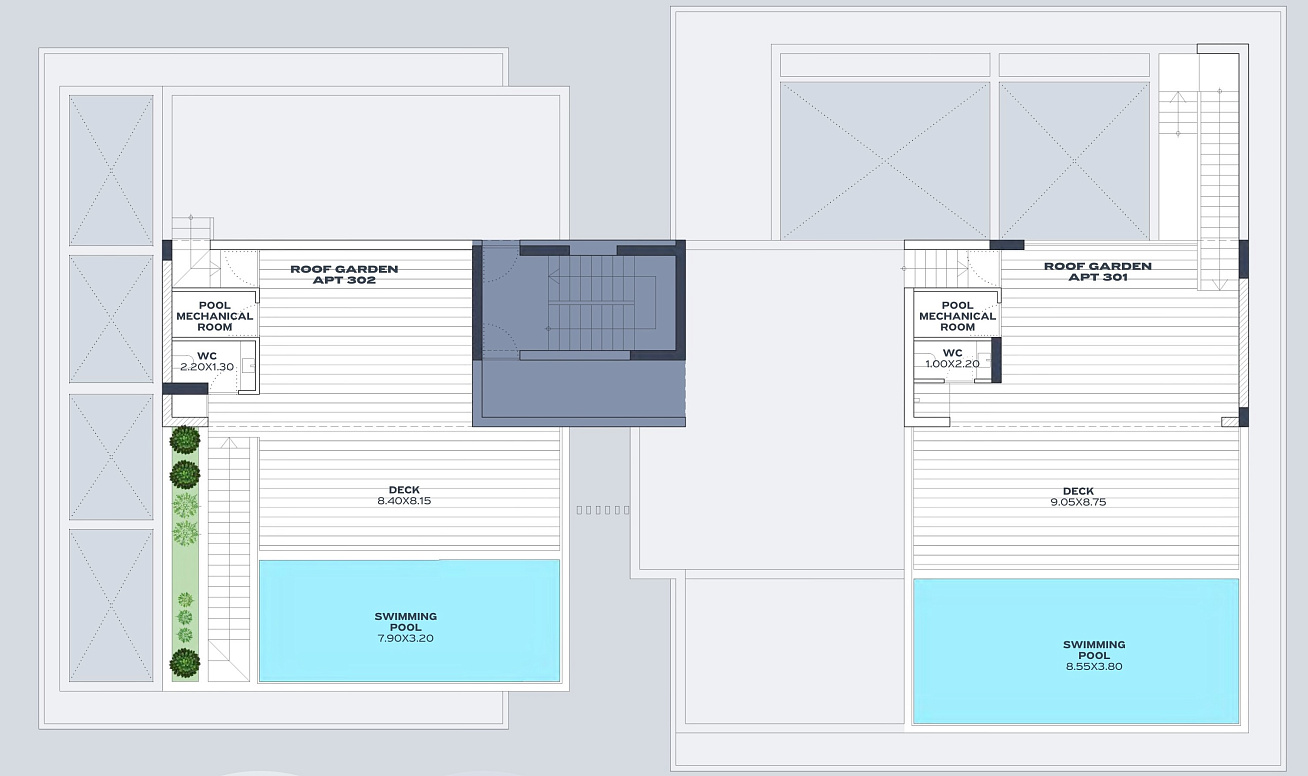1308x776 pixels.
Task: Select the 8.55X3.80 swimming pool
Action: pyautogui.click(x=1075, y=651)
